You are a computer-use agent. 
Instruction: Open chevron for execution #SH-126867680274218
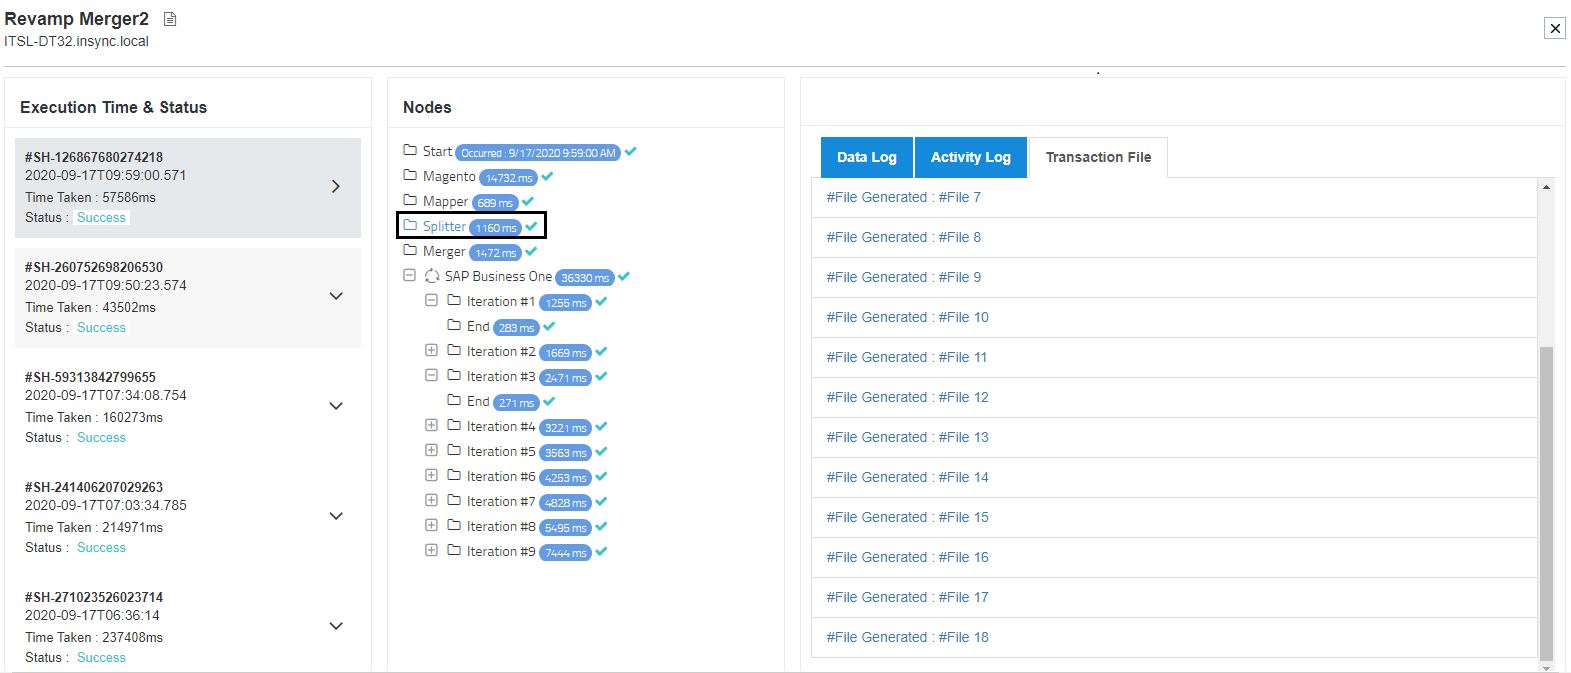[336, 186]
